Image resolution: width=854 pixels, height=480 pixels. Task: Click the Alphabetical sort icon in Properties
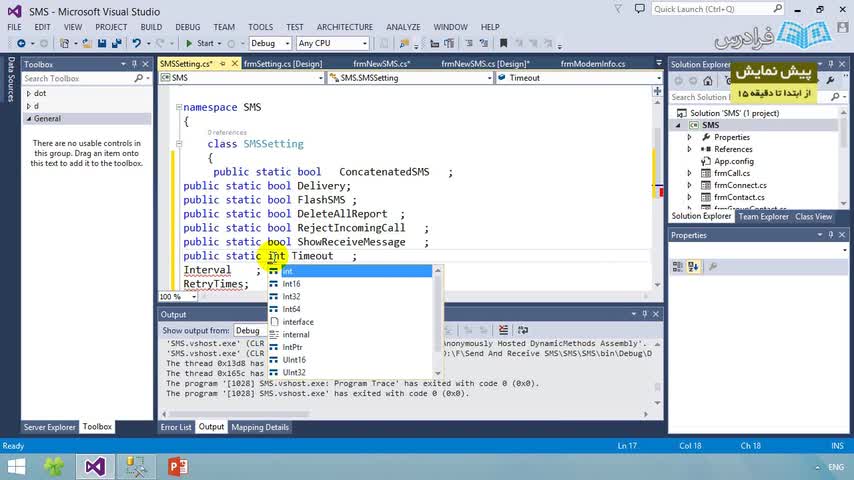(693, 266)
